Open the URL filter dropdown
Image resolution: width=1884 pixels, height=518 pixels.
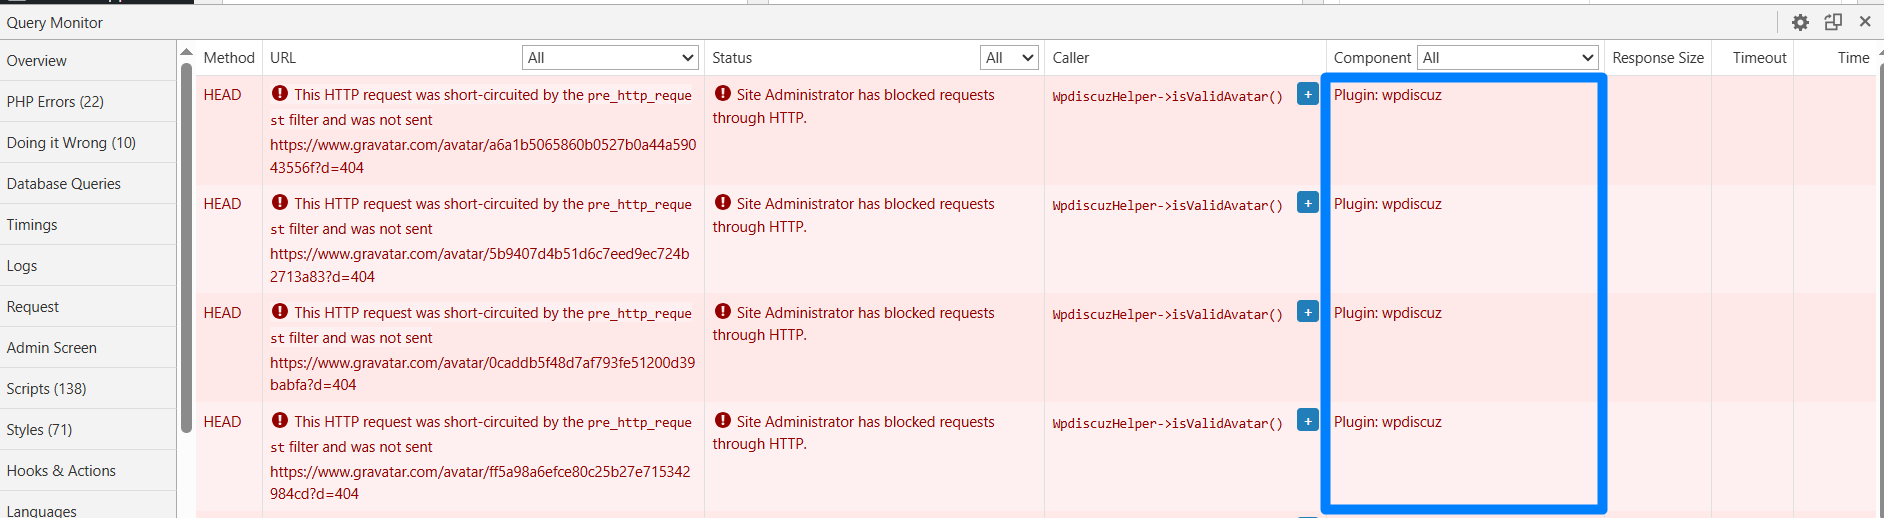click(x=610, y=58)
